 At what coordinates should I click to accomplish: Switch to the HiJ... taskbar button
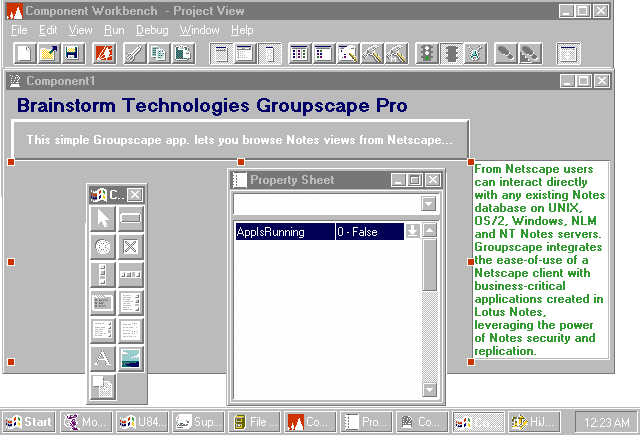534,422
